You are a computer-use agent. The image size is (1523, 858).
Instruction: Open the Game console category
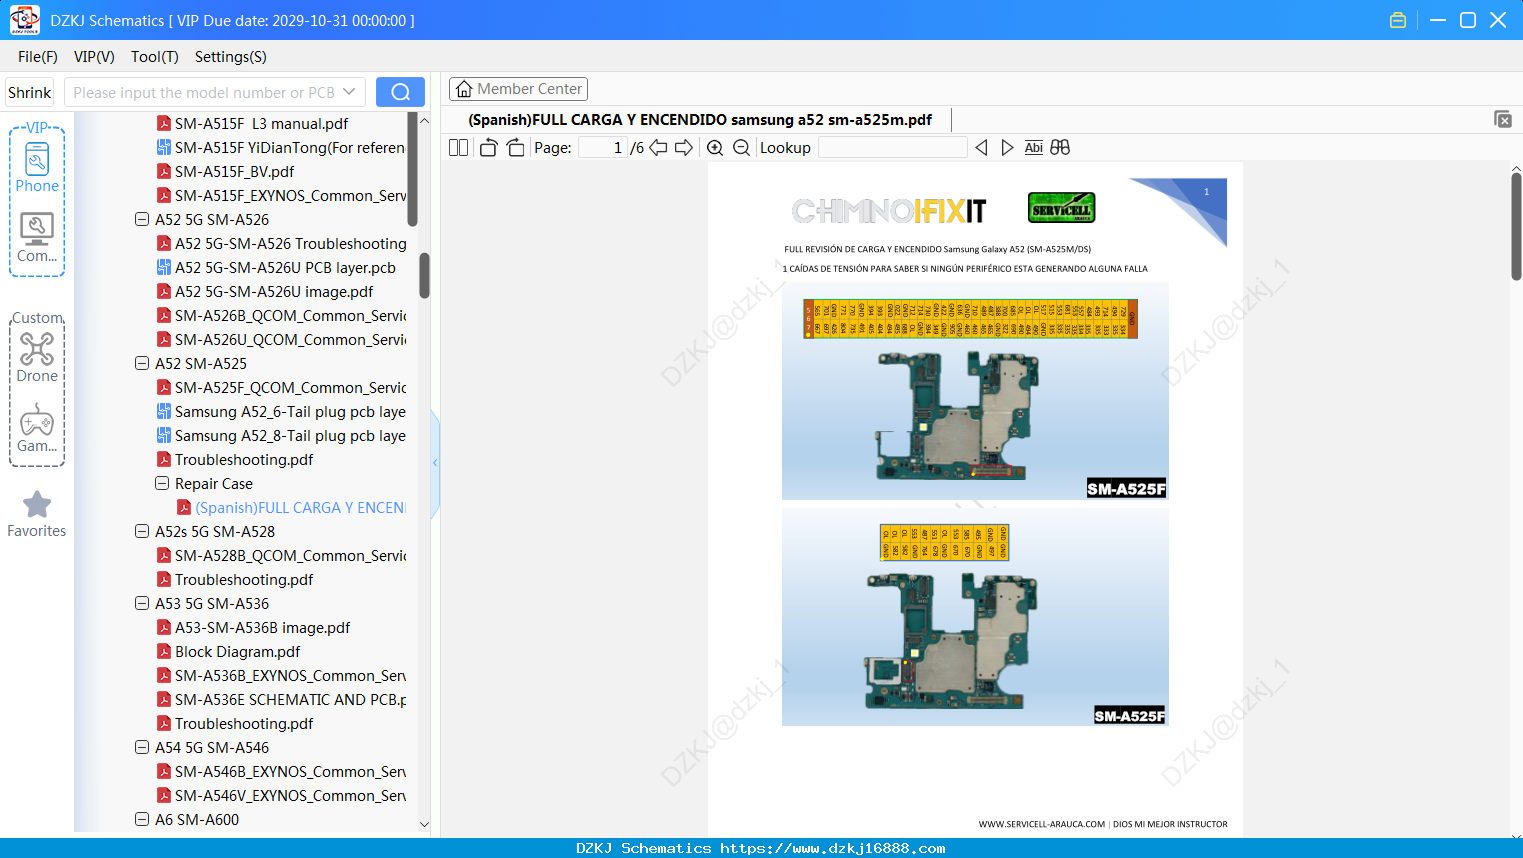coord(37,428)
